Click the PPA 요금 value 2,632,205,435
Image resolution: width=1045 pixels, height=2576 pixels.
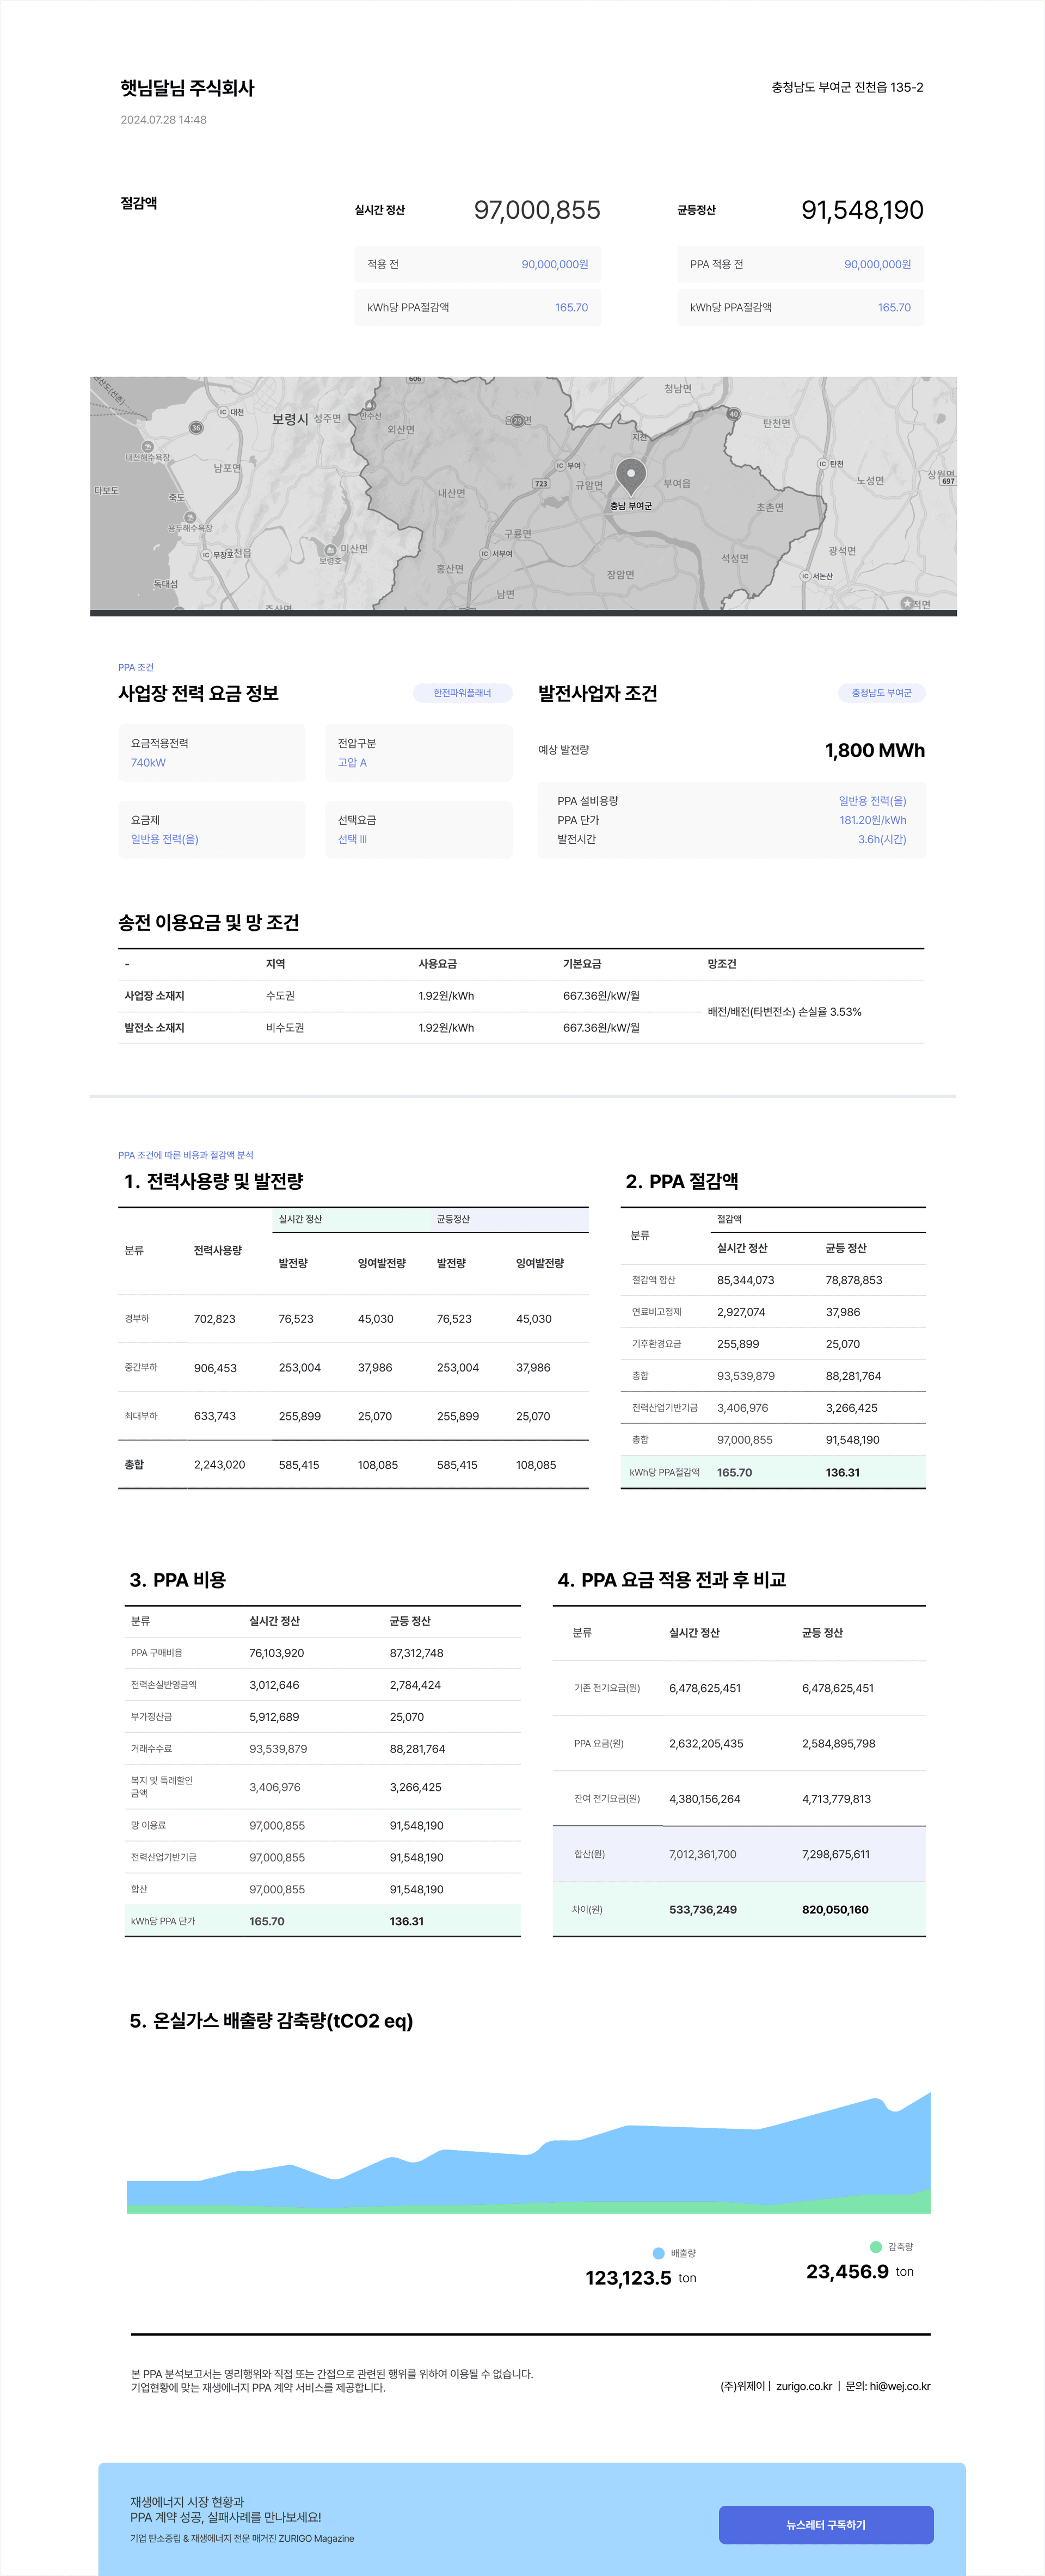[x=706, y=1743]
